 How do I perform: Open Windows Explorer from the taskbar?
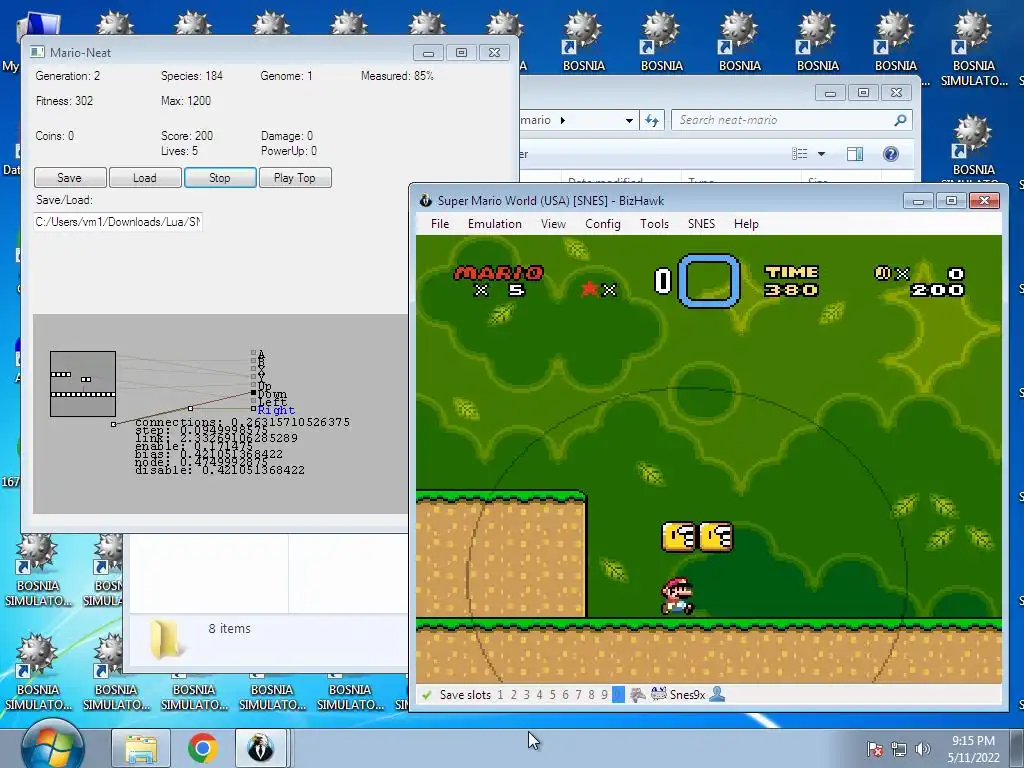tap(141, 748)
